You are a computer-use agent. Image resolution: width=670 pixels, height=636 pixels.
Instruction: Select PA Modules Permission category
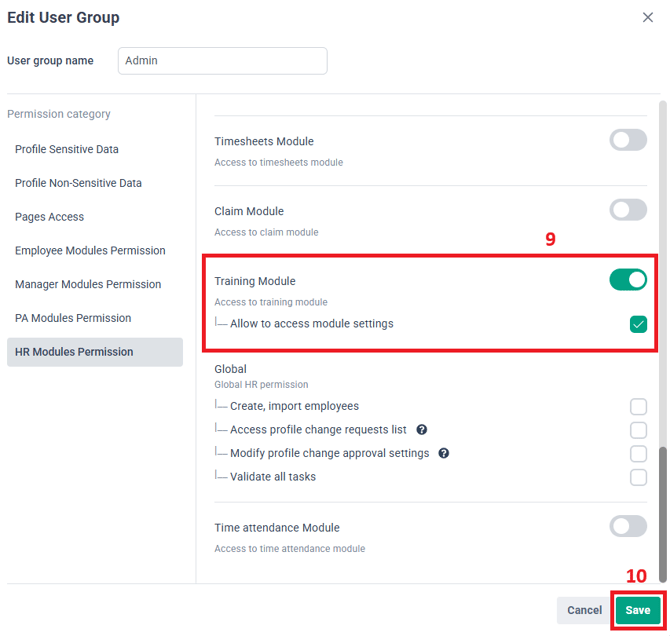tap(73, 318)
